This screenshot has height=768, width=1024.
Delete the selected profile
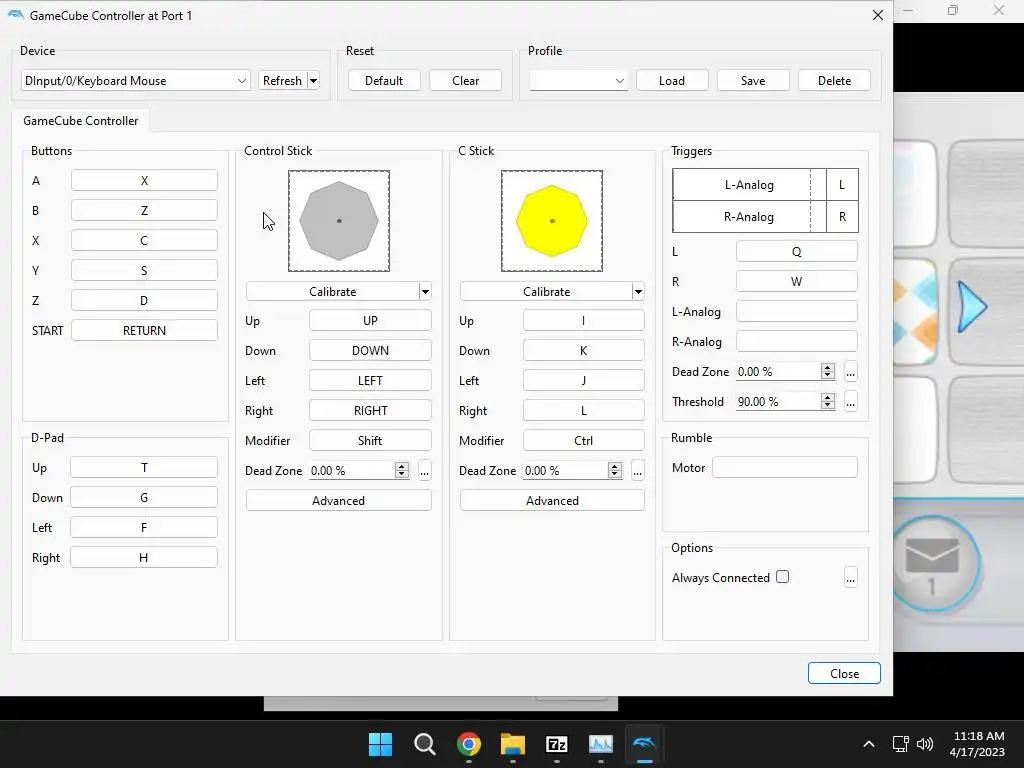click(x=835, y=81)
